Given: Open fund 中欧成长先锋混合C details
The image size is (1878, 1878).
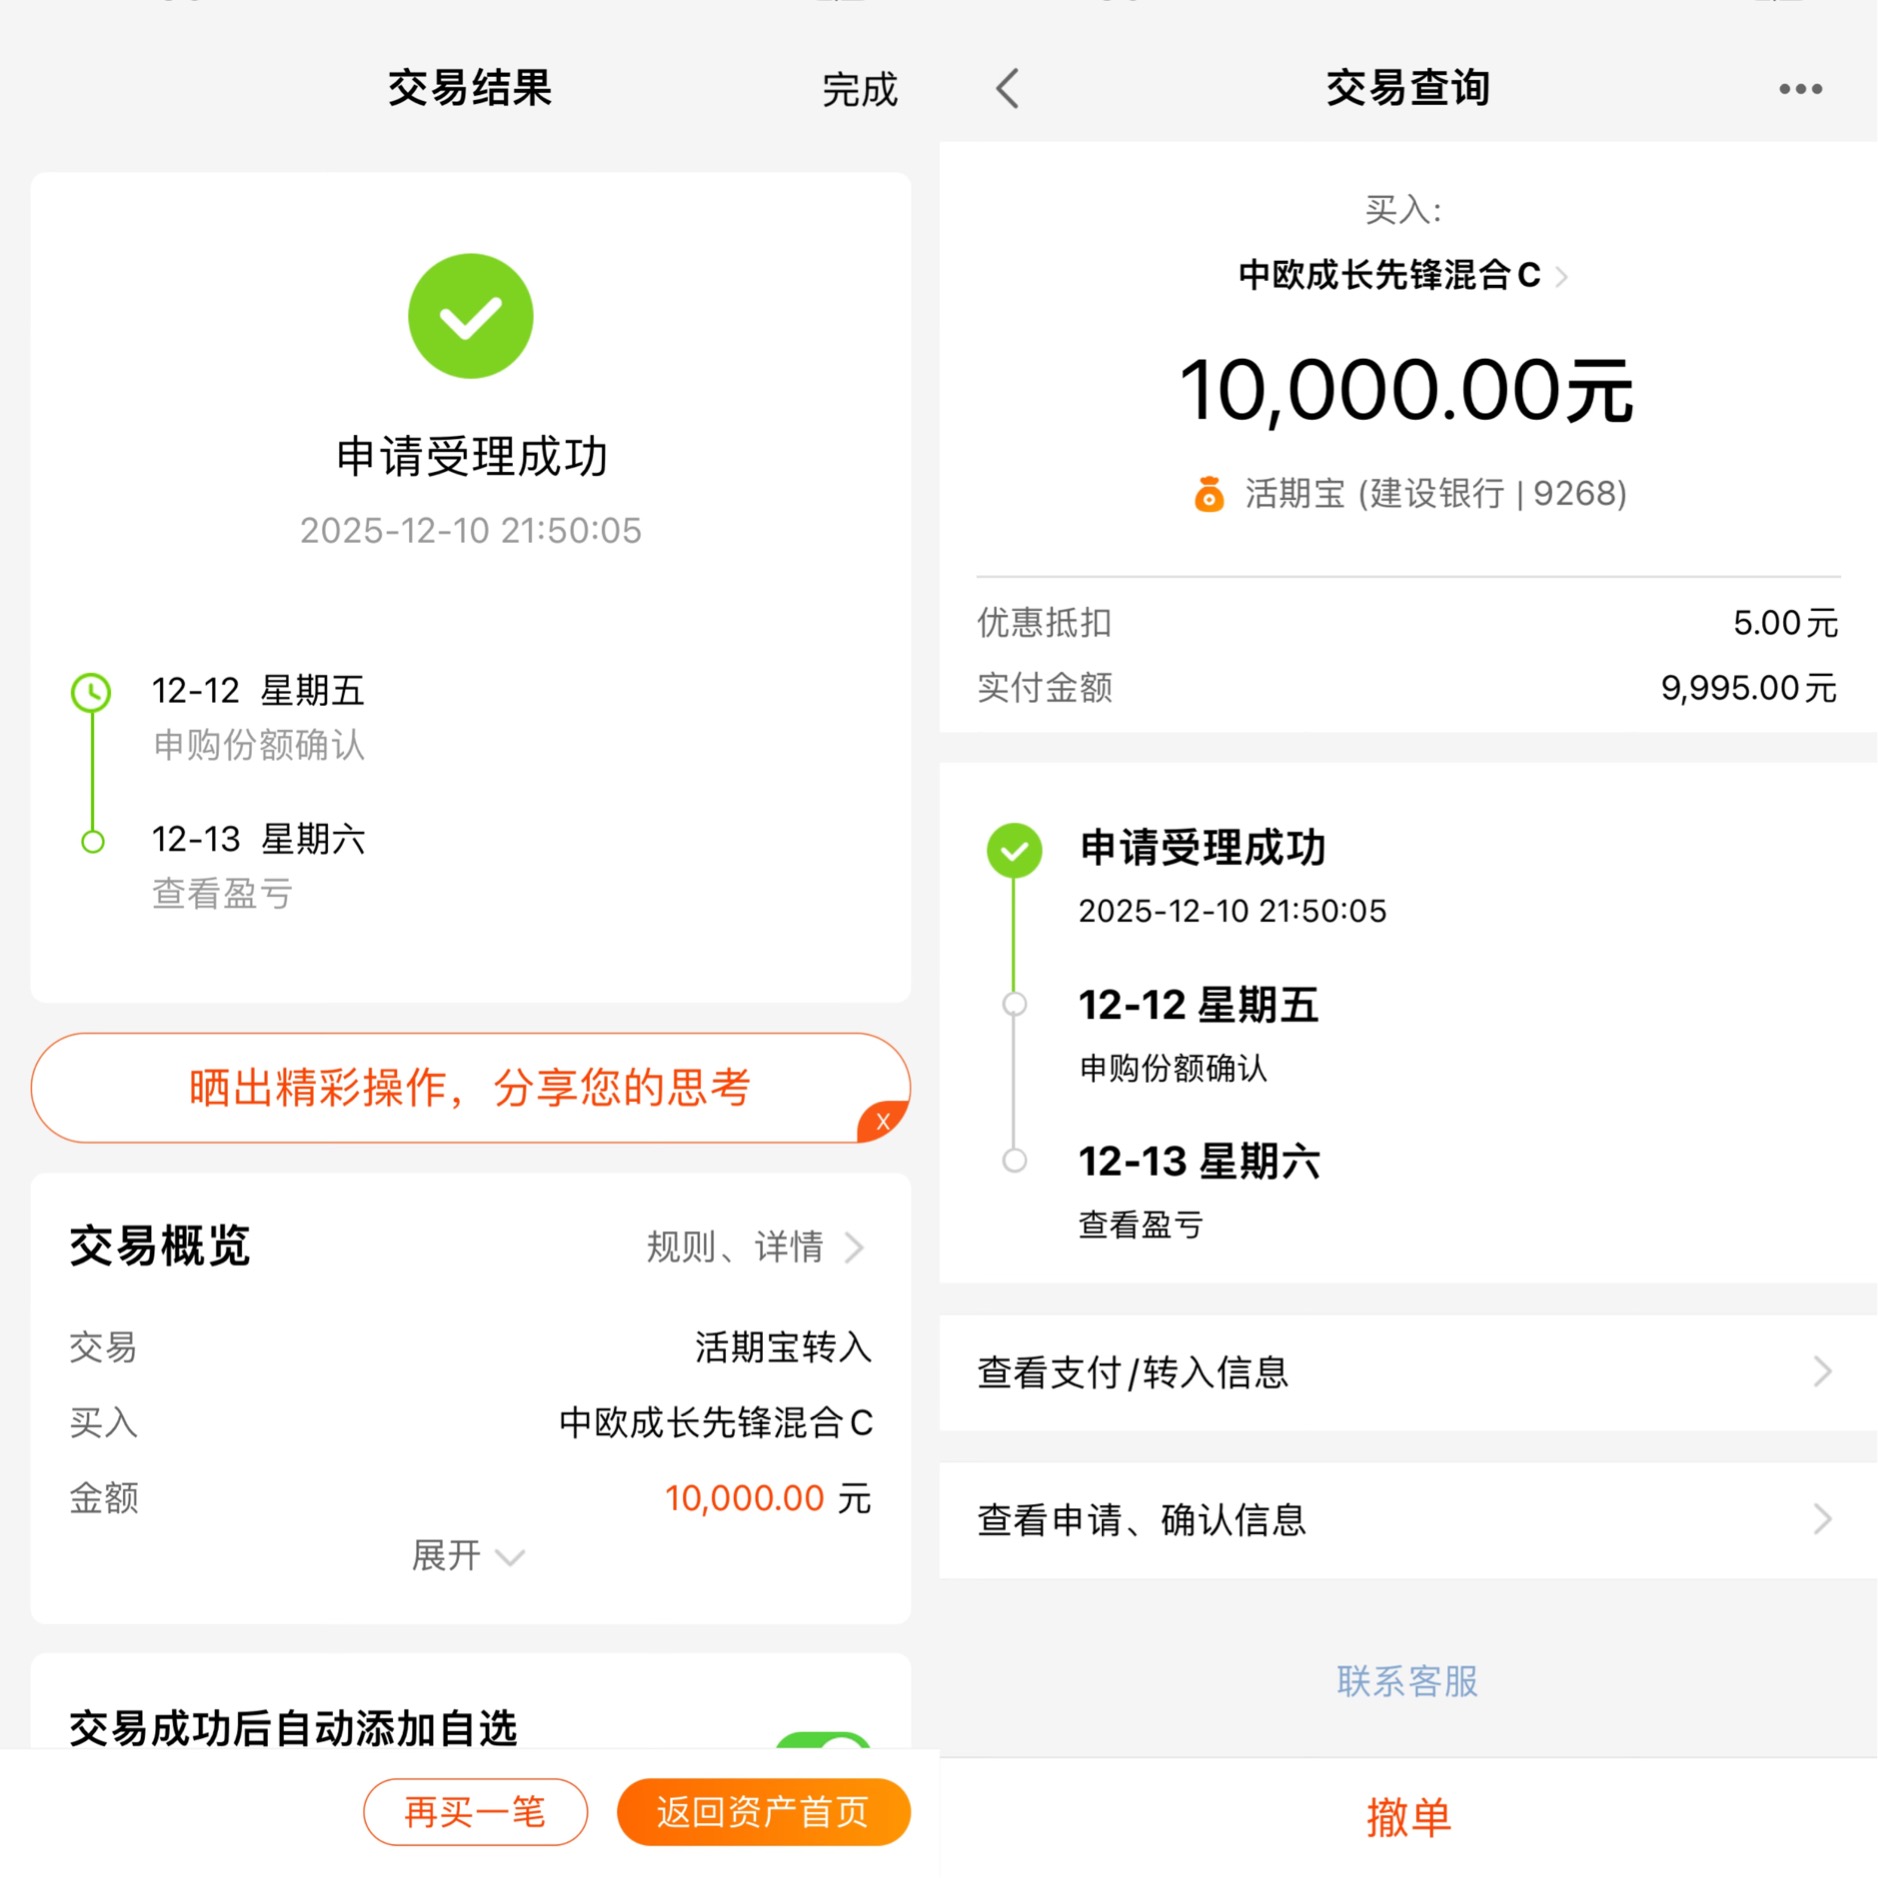Looking at the screenshot, I should (x=1389, y=274).
